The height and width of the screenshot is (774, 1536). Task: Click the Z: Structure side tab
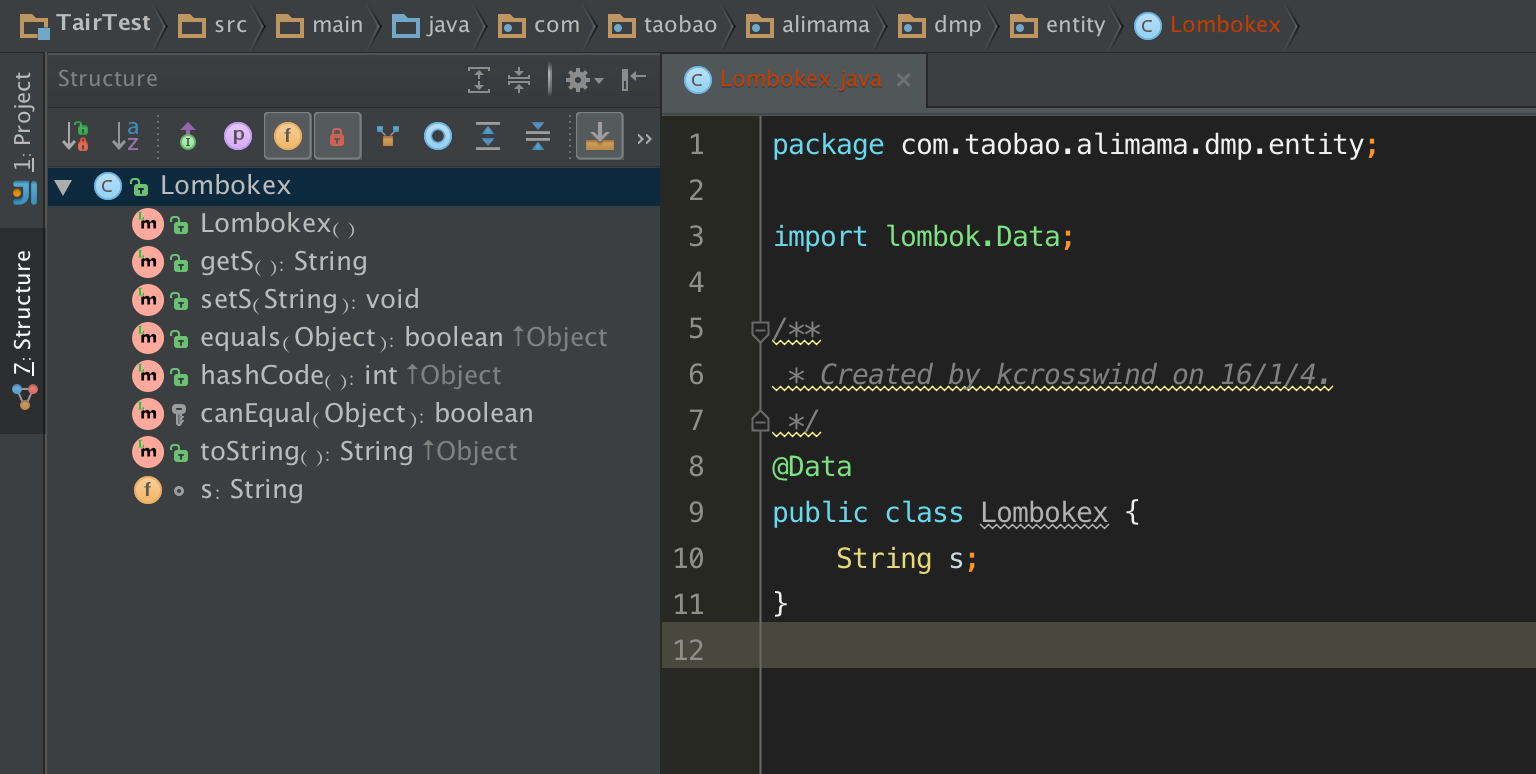(22, 331)
